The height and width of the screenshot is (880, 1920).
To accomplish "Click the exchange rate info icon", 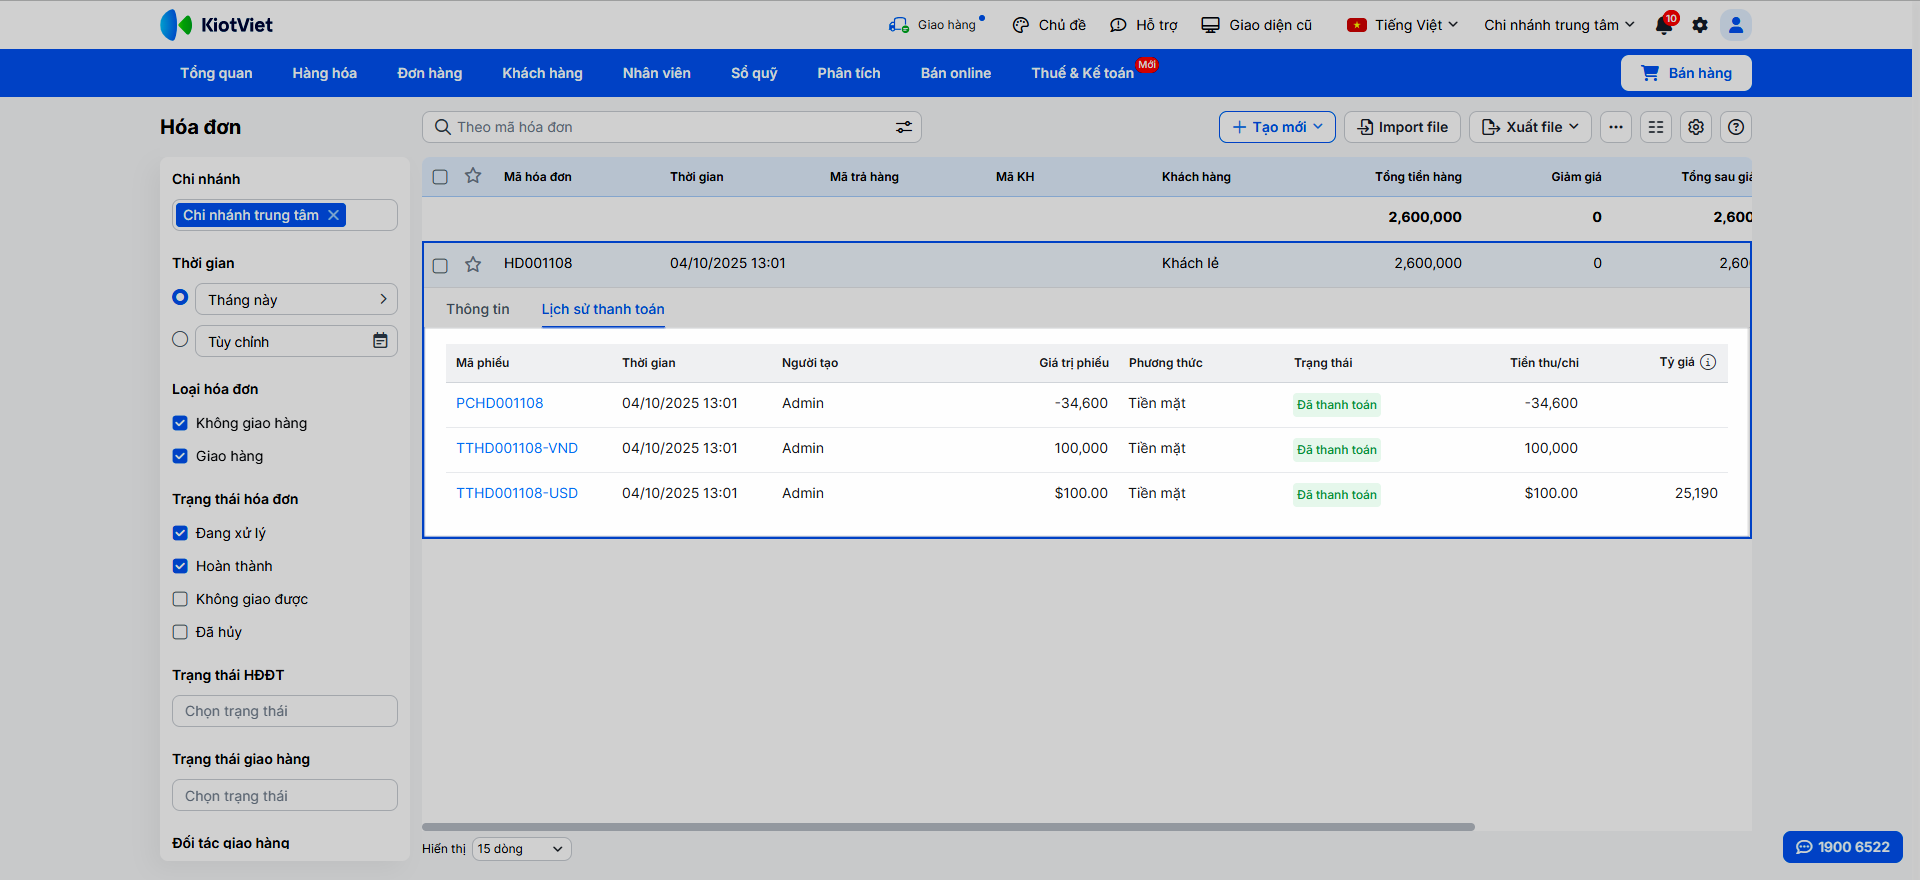I will coord(1708,362).
